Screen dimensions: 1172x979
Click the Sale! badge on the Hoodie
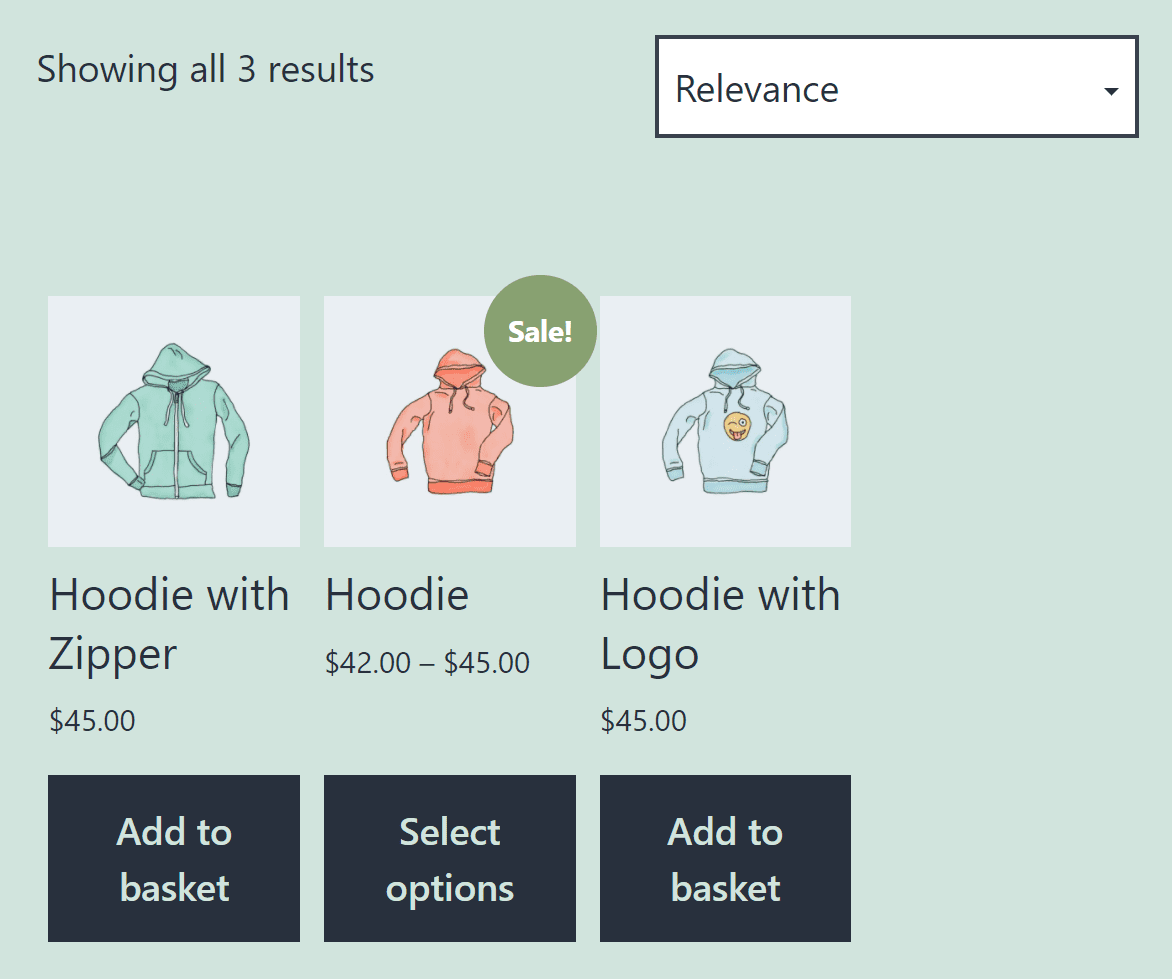[539, 330]
